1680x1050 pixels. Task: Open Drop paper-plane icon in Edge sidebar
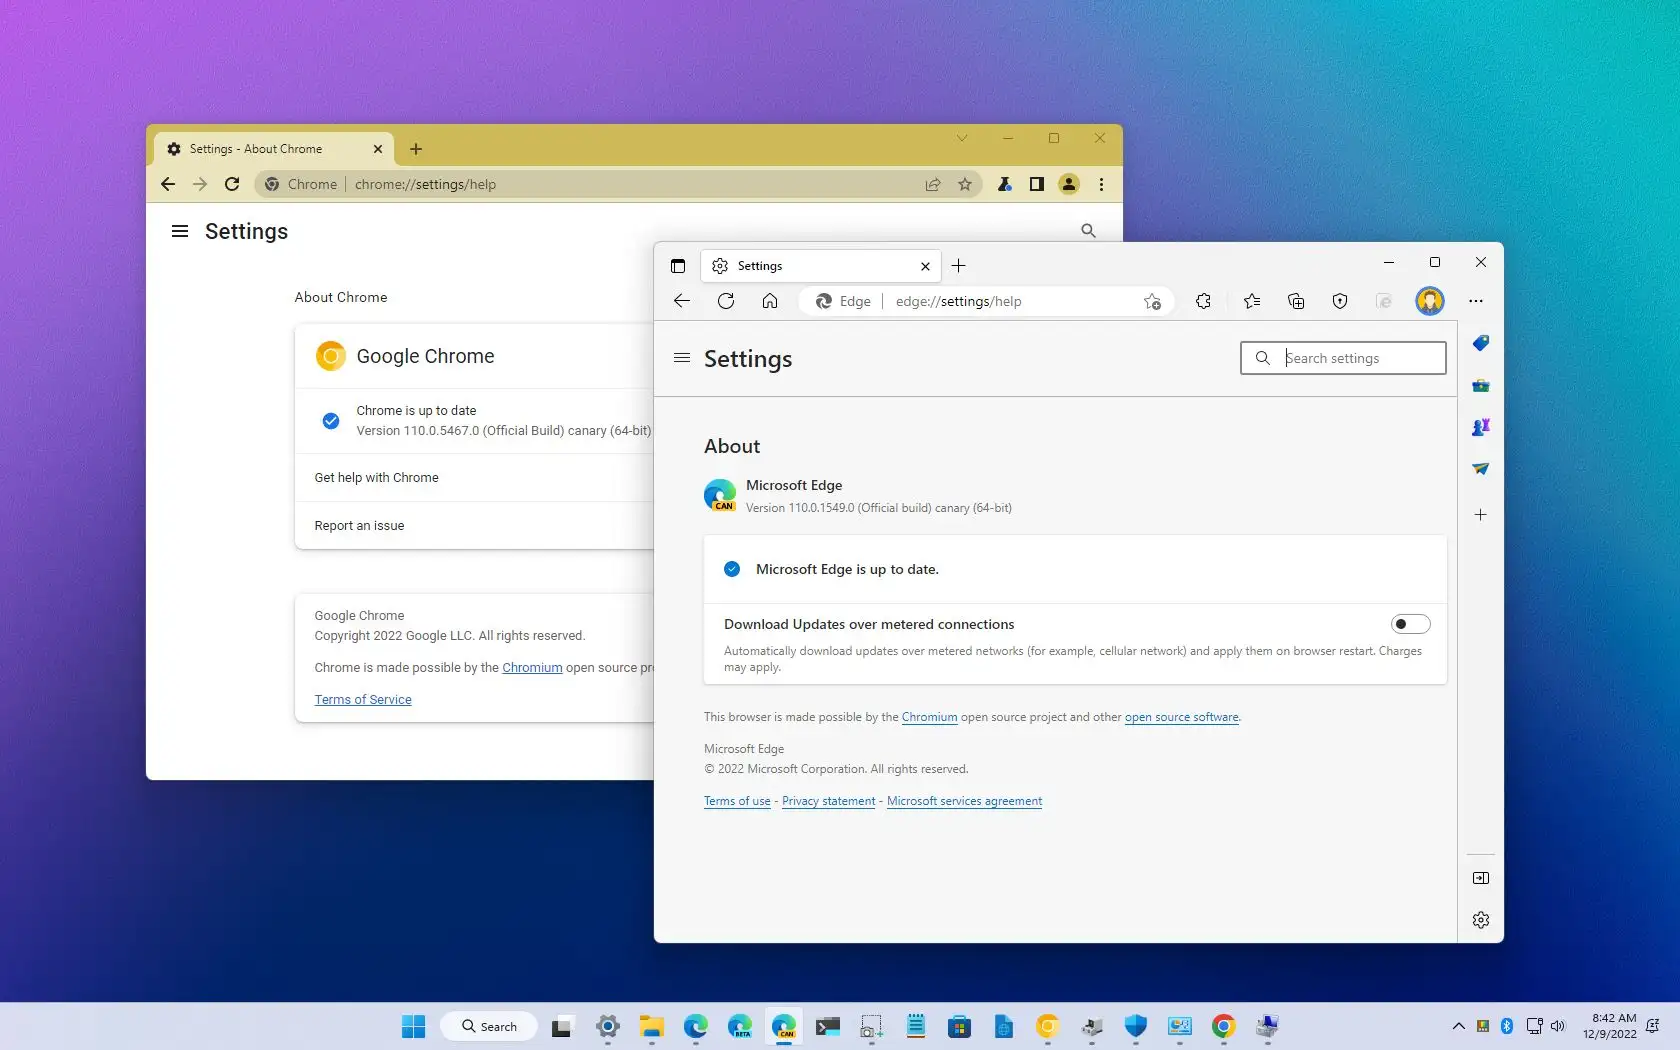[1480, 469]
